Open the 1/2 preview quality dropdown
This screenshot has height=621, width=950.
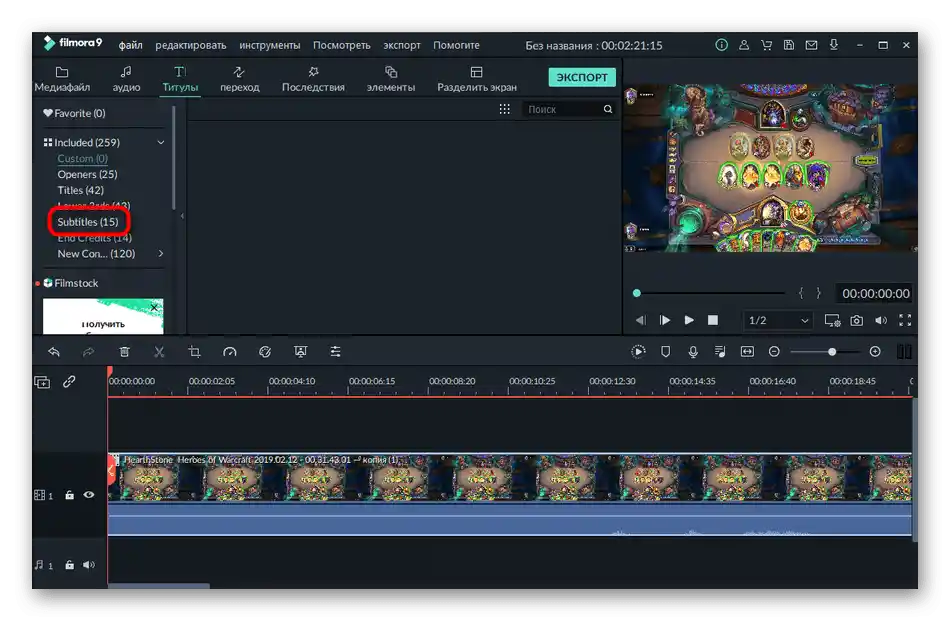point(779,320)
